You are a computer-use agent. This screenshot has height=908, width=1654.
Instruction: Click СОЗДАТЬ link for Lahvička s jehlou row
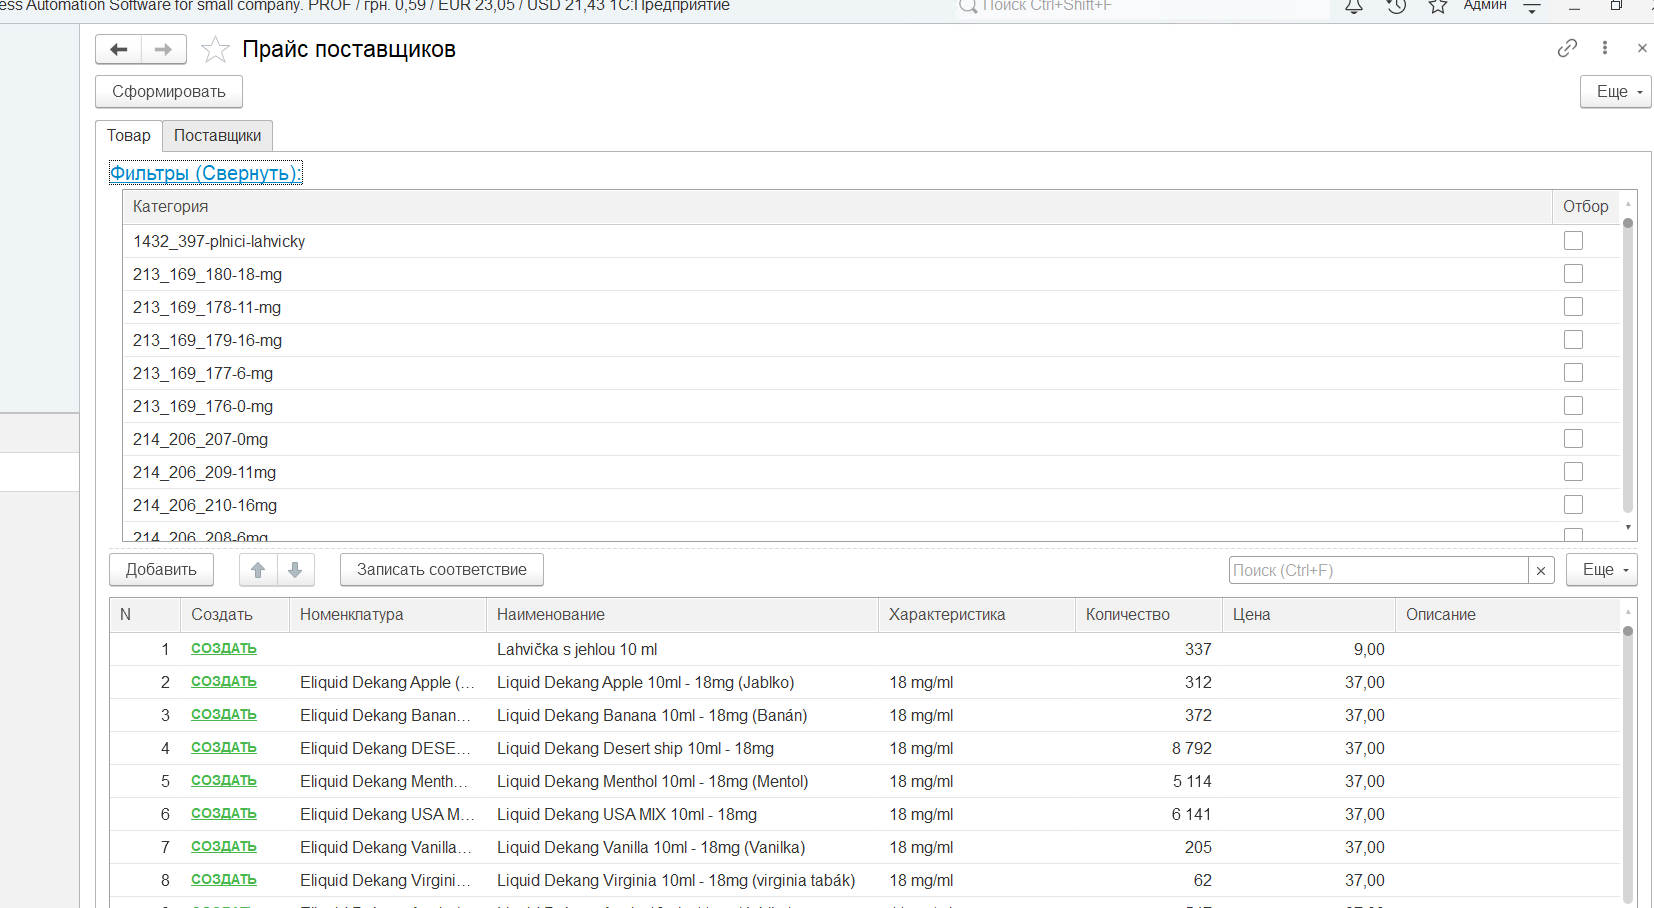pyautogui.click(x=224, y=649)
